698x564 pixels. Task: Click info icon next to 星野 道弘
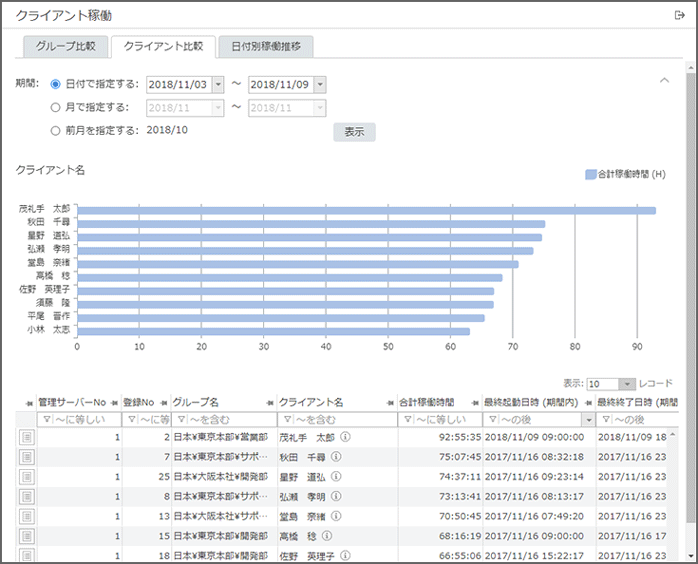(336, 476)
